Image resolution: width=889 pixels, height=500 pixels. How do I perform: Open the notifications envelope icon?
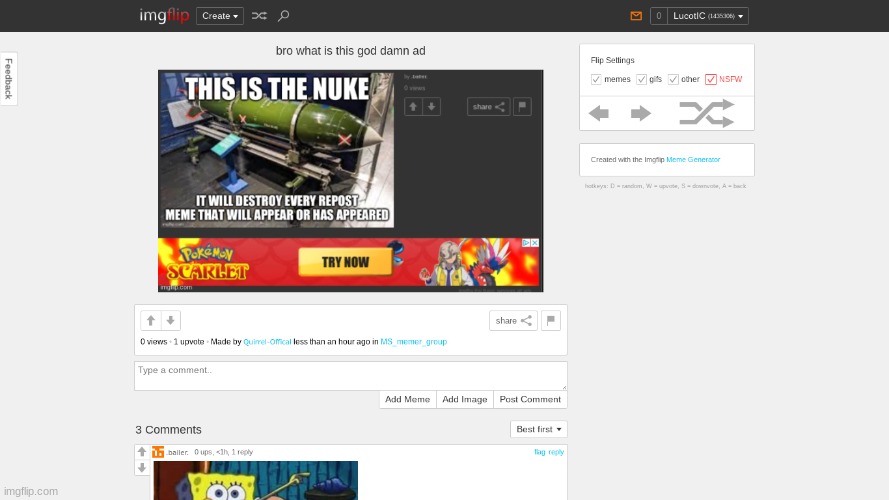pos(636,16)
